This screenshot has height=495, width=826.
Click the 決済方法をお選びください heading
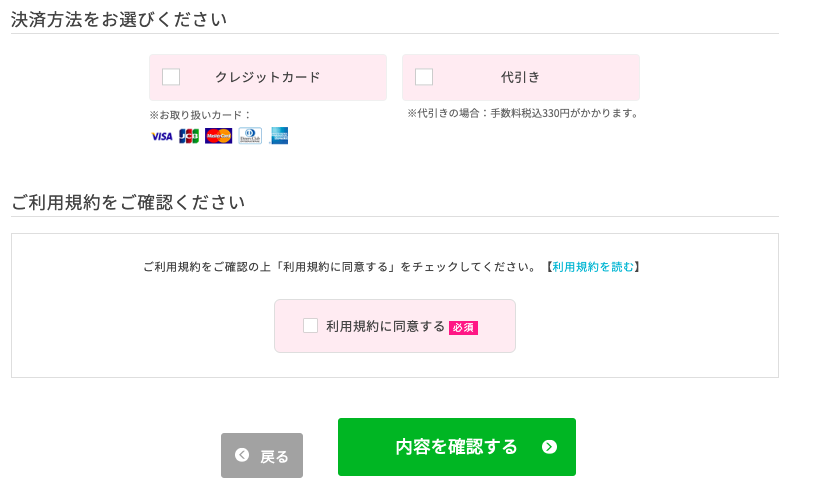119,19
